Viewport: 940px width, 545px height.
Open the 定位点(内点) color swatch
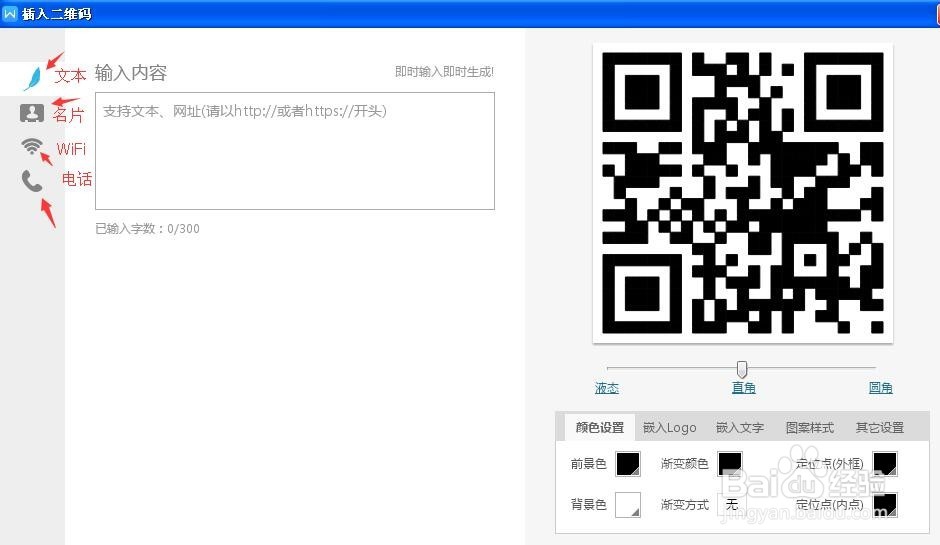click(x=885, y=505)
